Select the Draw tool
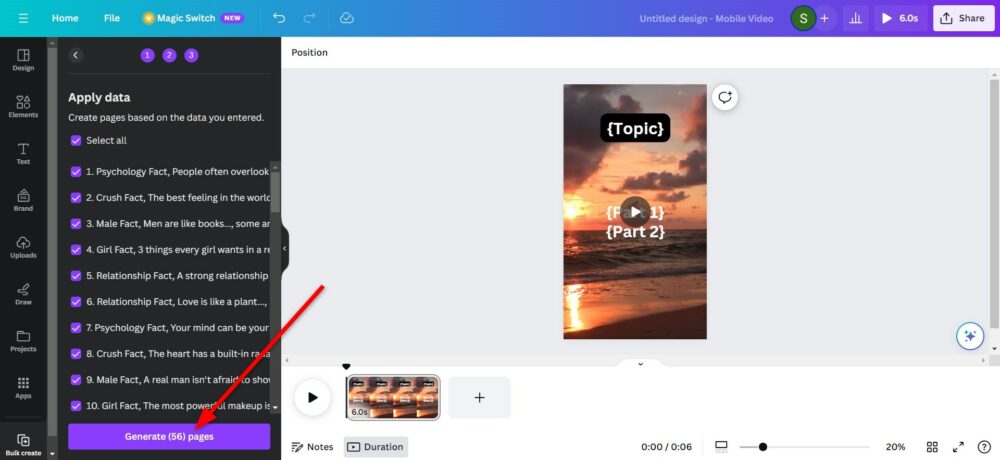The image size is (1000, 460). click(23, 293)
